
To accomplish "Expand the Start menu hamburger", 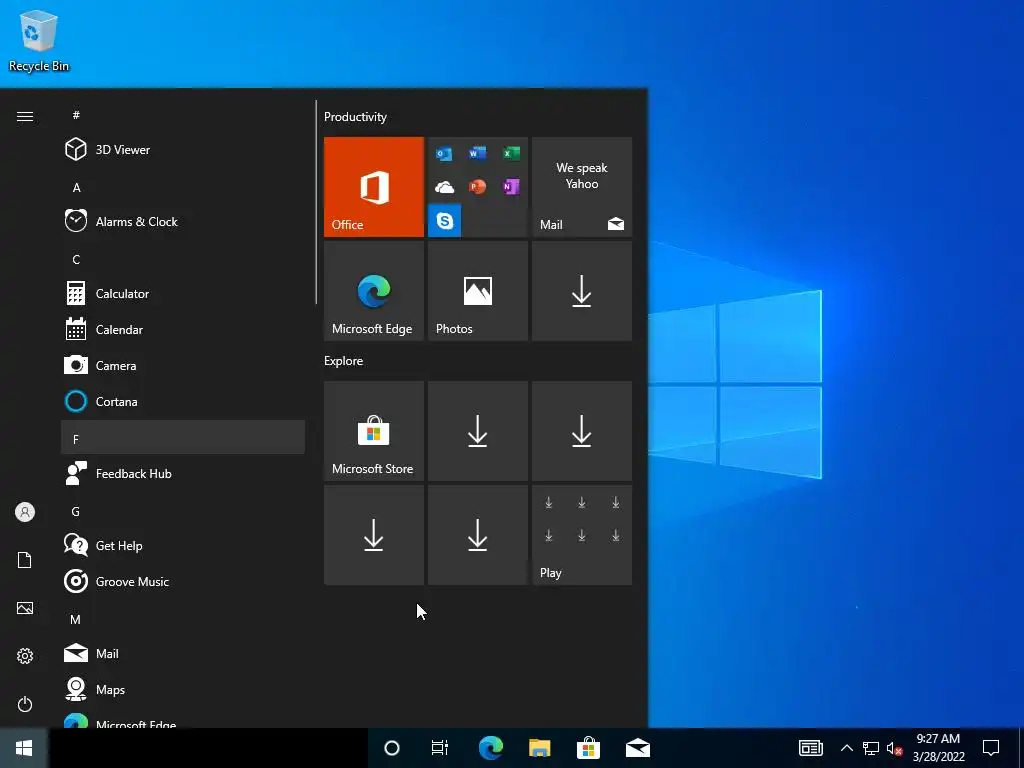I will point(25,116).
